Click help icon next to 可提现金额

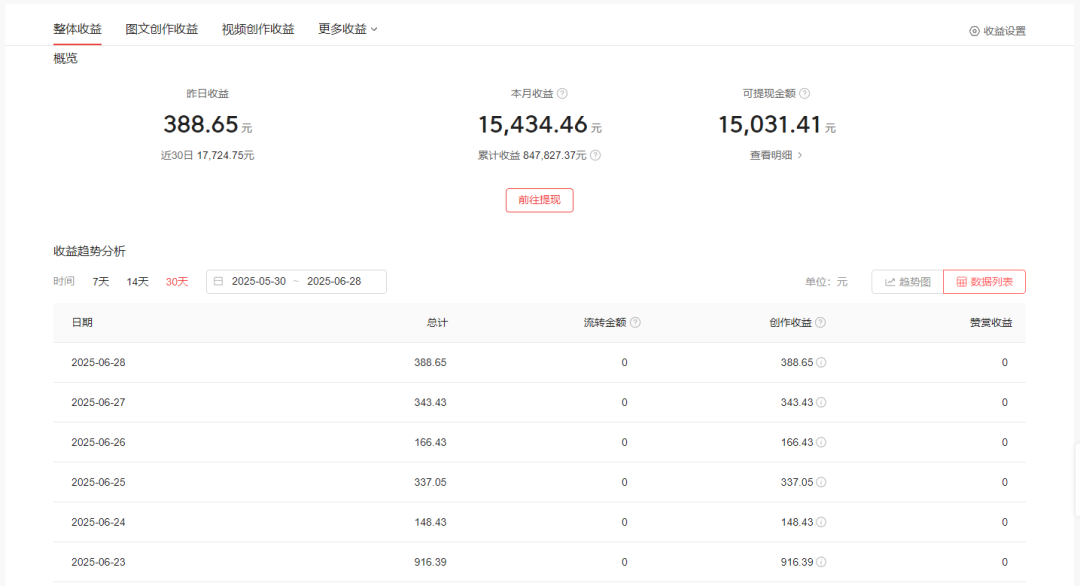pos(804,94)
